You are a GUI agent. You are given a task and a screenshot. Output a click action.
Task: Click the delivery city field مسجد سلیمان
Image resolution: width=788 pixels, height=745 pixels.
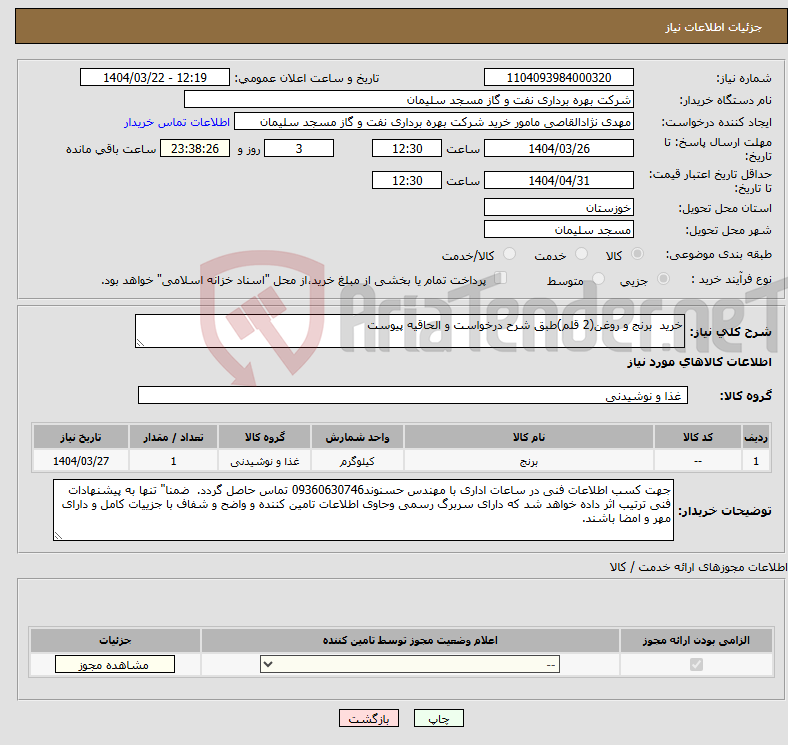[x=558, y=229]
